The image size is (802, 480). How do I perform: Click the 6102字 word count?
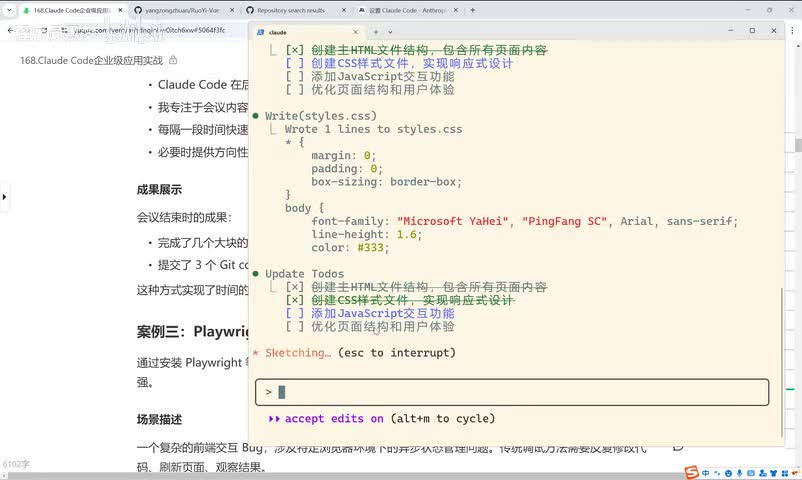point(16,464)
